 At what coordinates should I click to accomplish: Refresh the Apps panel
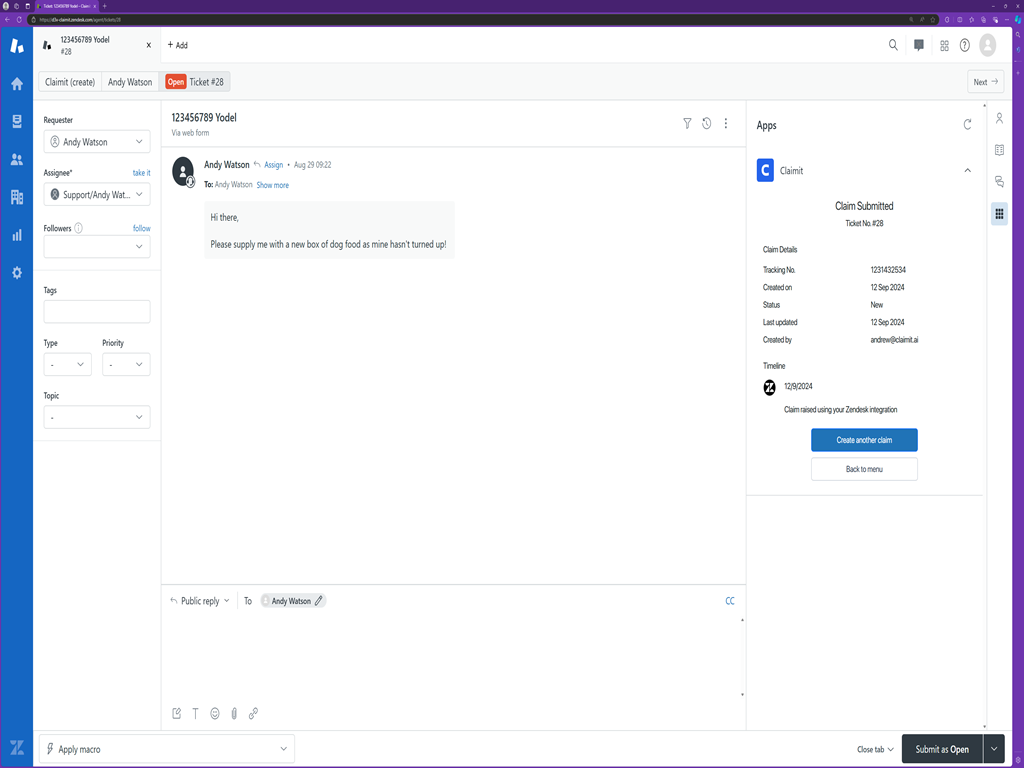pyautogui.click(x=967, y=125)
